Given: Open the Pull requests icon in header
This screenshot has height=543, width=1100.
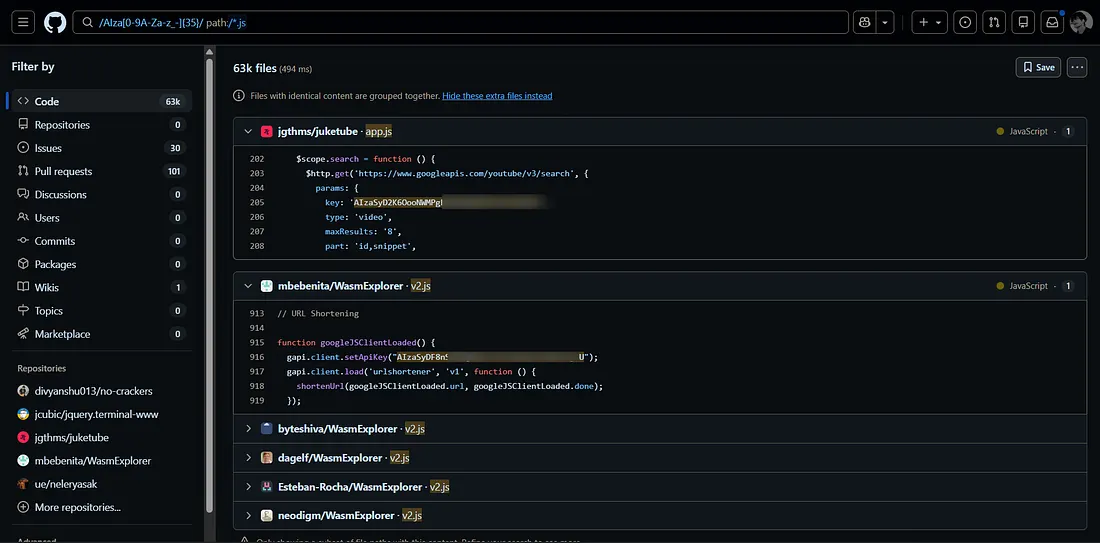Looking at the screenshot, I should 994,22.
